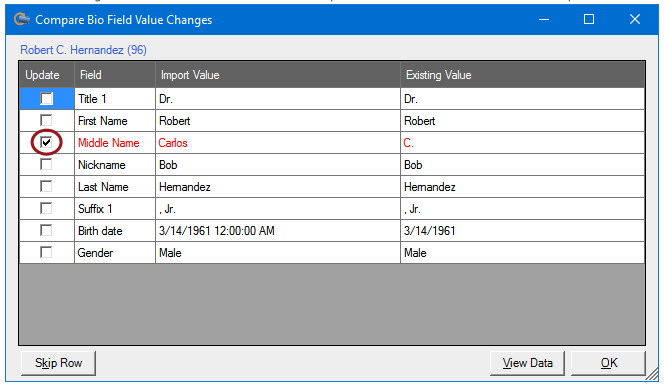Click the Robert C. Hernandez (96) link
The height and width of the screenshot is (386, 664).
tap(83, 50)
